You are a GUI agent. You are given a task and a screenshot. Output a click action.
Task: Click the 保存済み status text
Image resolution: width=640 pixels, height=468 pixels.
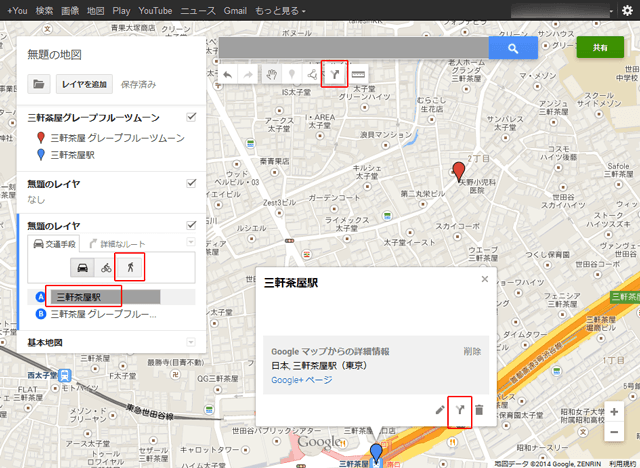(139, 84)
